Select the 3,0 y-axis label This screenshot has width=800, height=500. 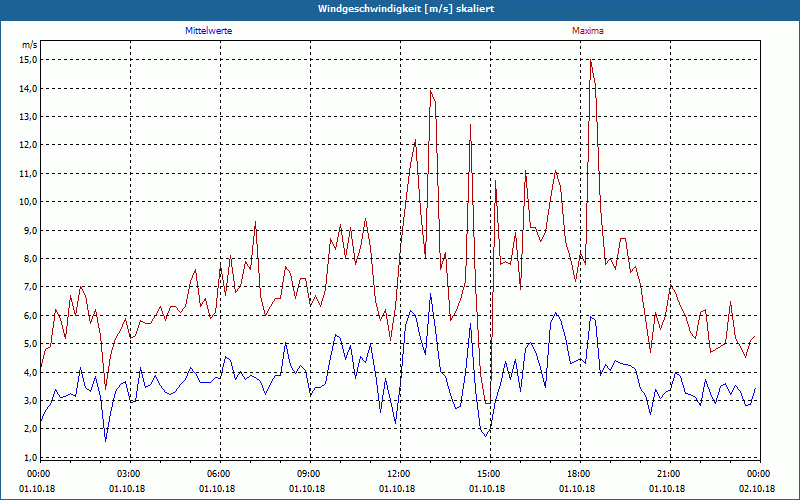[x=31, y=401]
